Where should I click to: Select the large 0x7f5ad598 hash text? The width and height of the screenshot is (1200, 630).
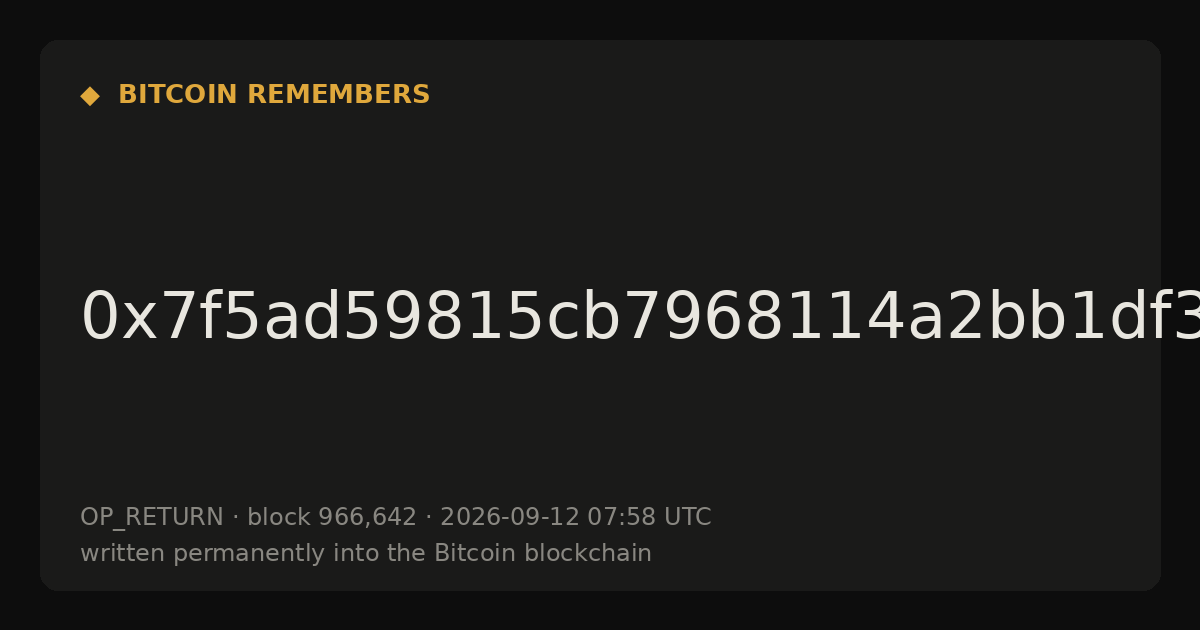[640, 318]
